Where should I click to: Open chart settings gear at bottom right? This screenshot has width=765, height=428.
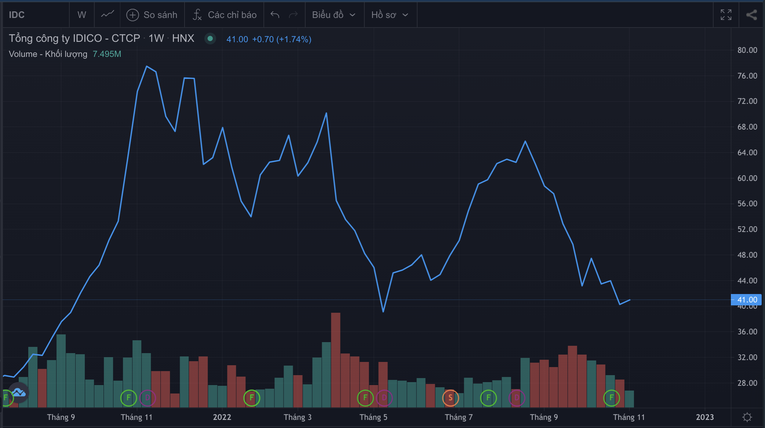[x=747, y=416]
